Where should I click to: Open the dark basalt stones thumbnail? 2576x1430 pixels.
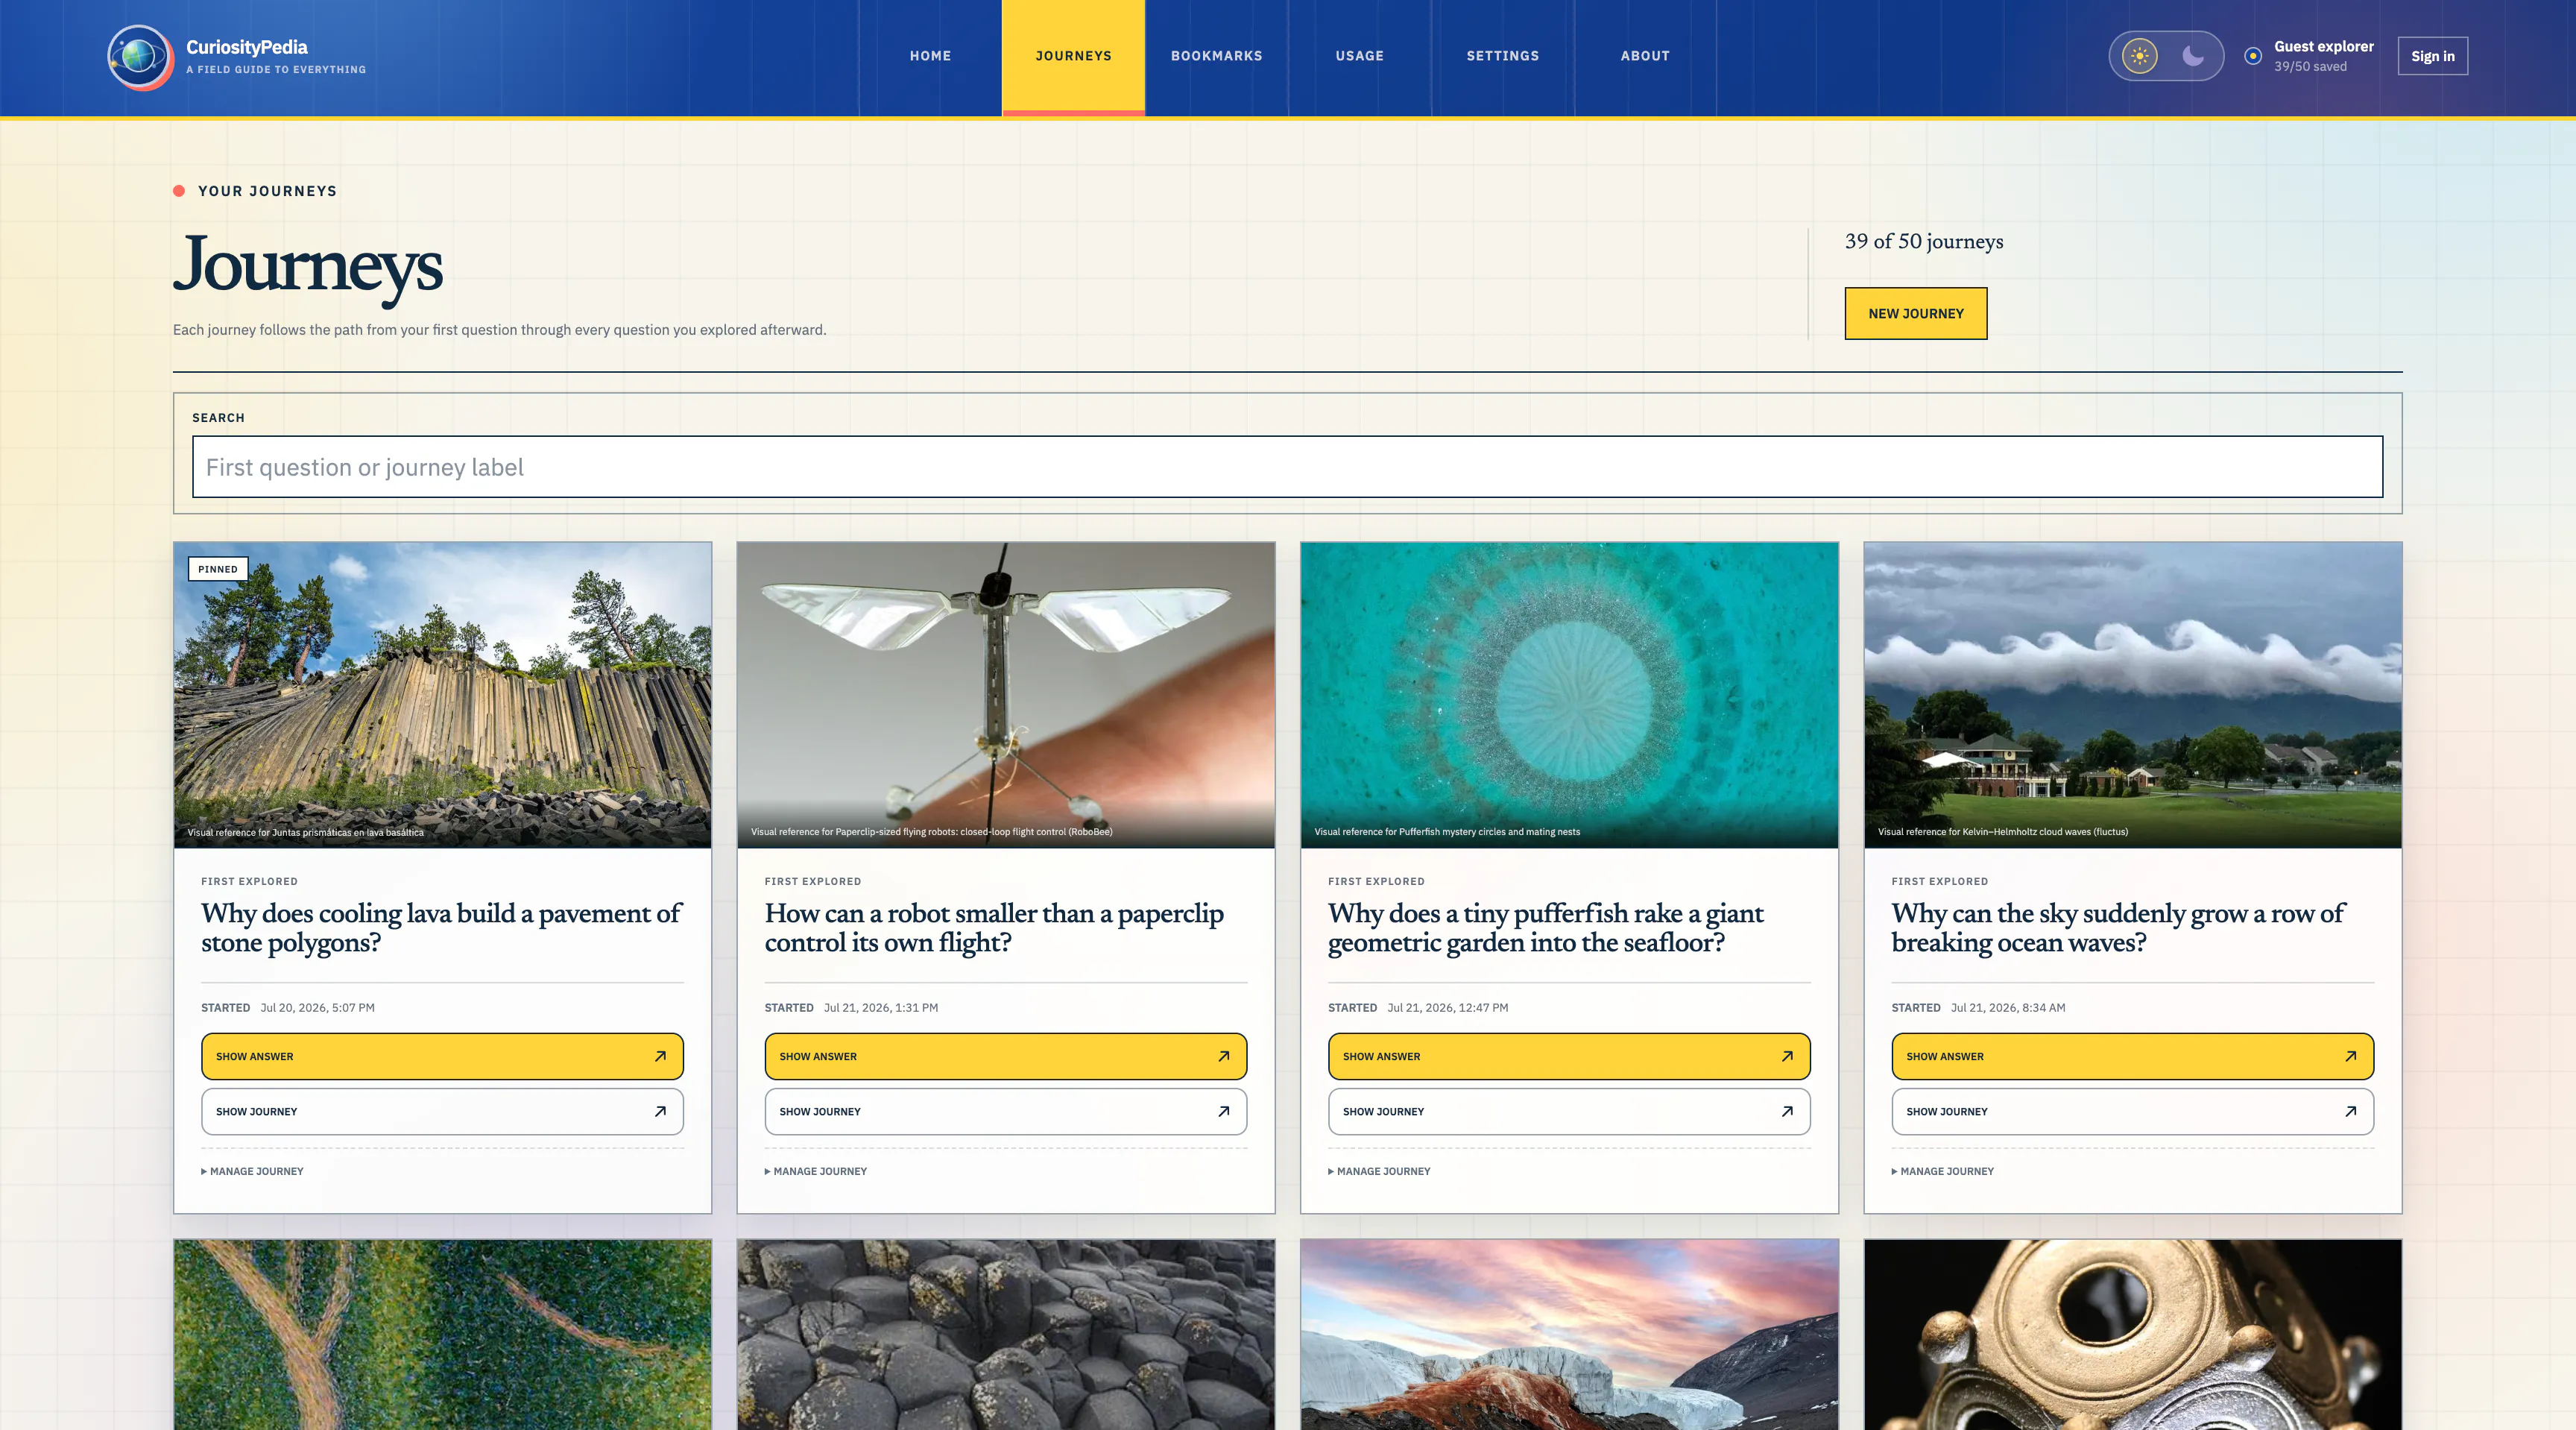(1005, 1335)
